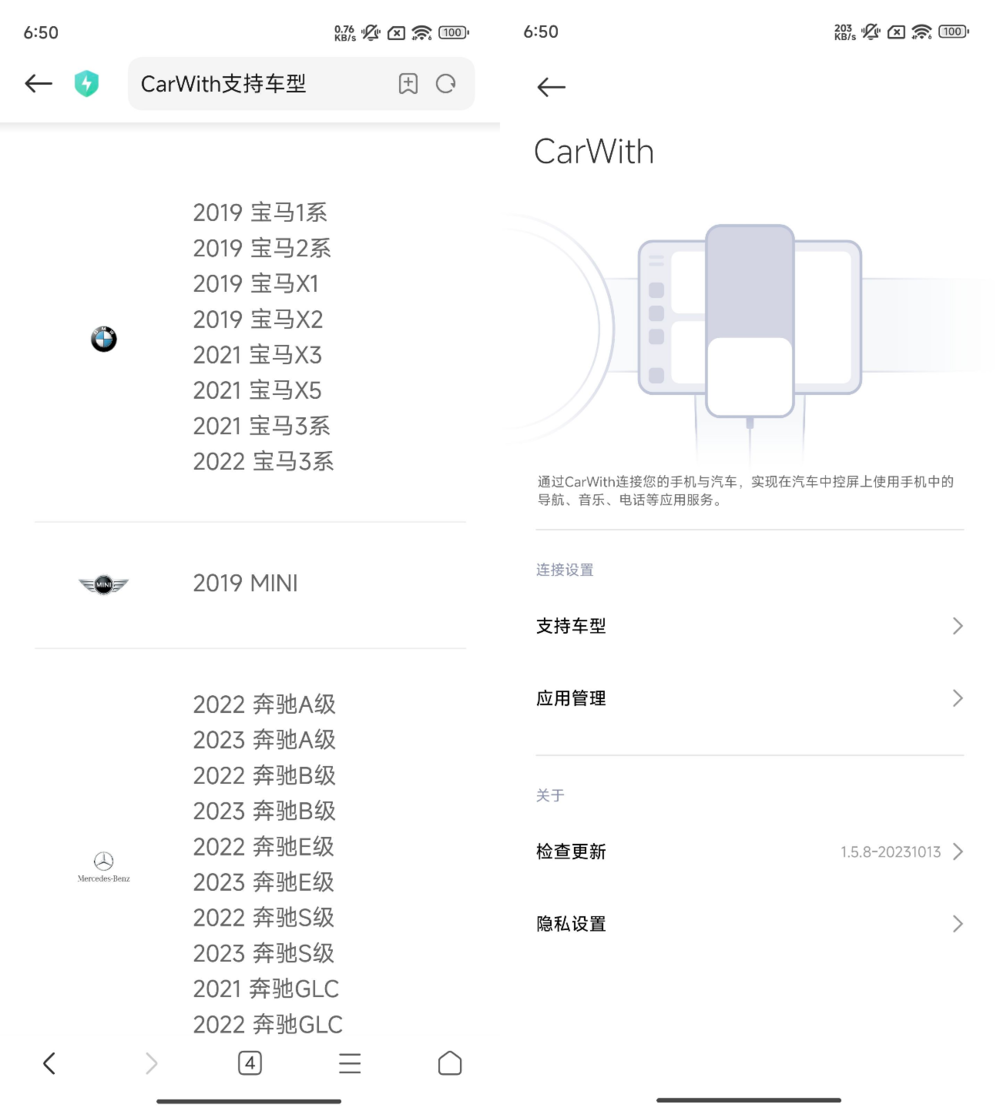
Task: Check for updates via 检查更新
Action: point(571,852)
